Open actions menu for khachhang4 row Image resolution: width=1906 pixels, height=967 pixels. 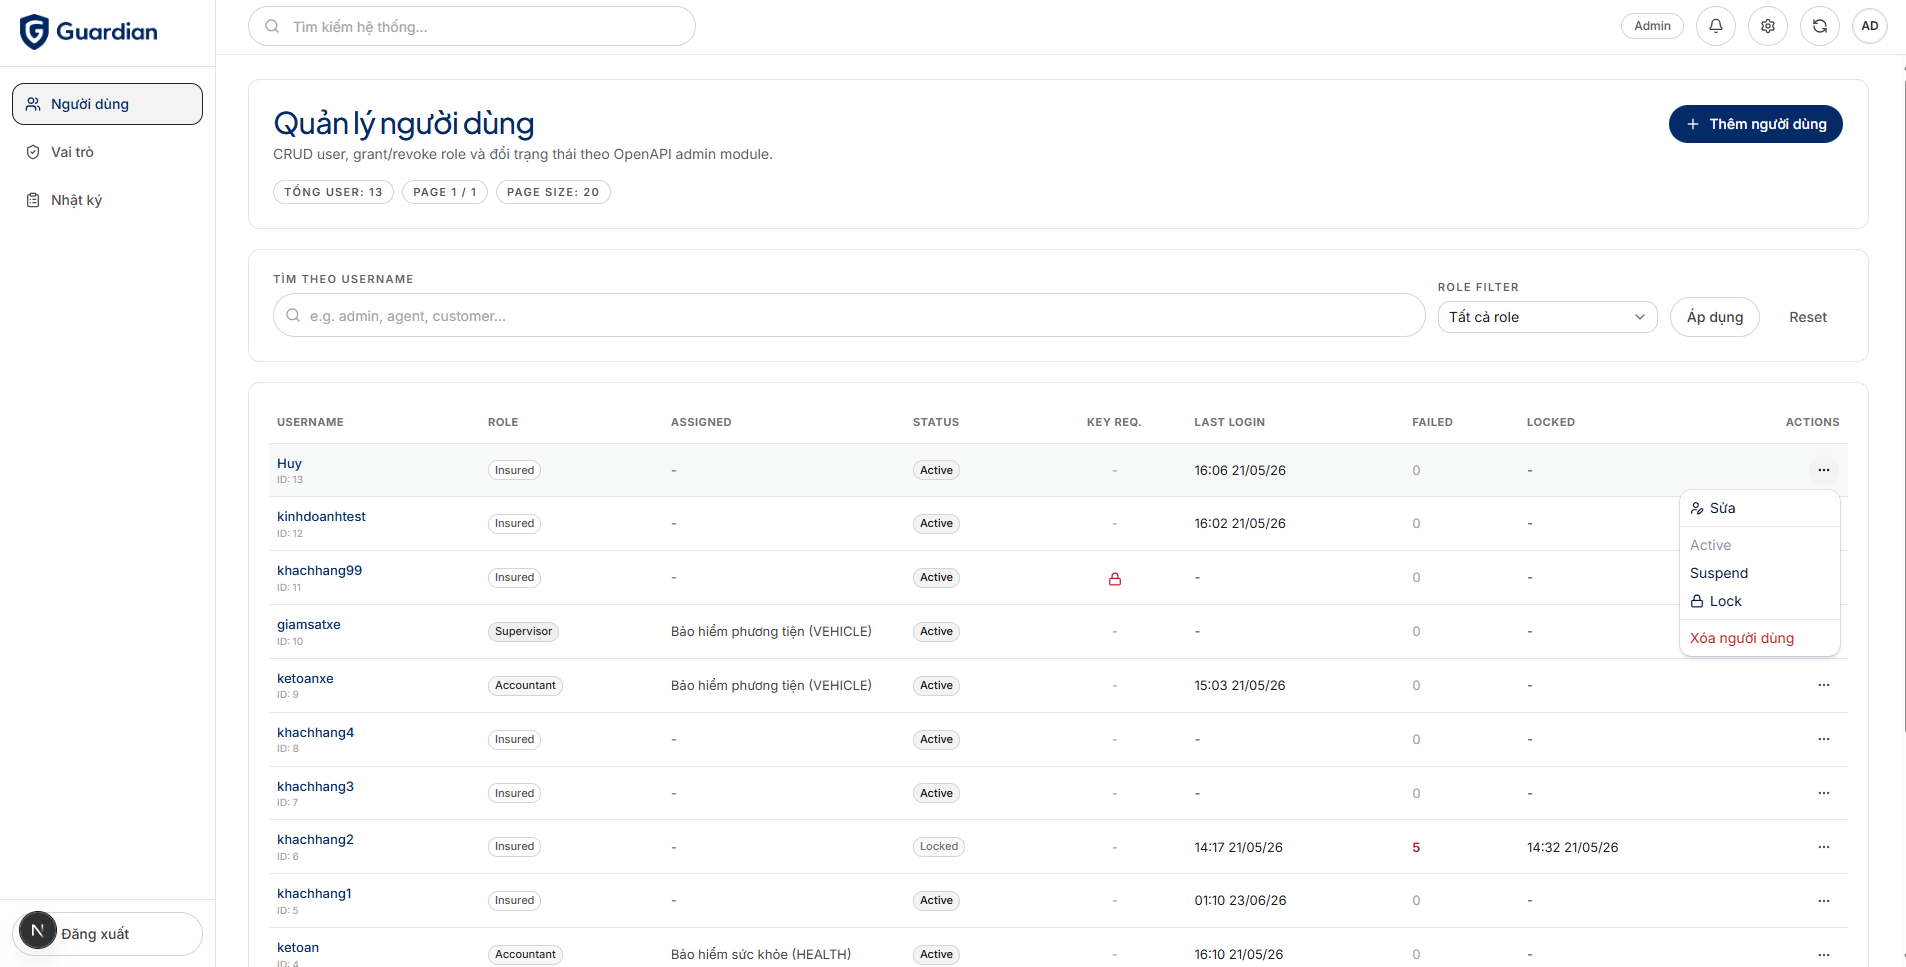pos(1824,739)
